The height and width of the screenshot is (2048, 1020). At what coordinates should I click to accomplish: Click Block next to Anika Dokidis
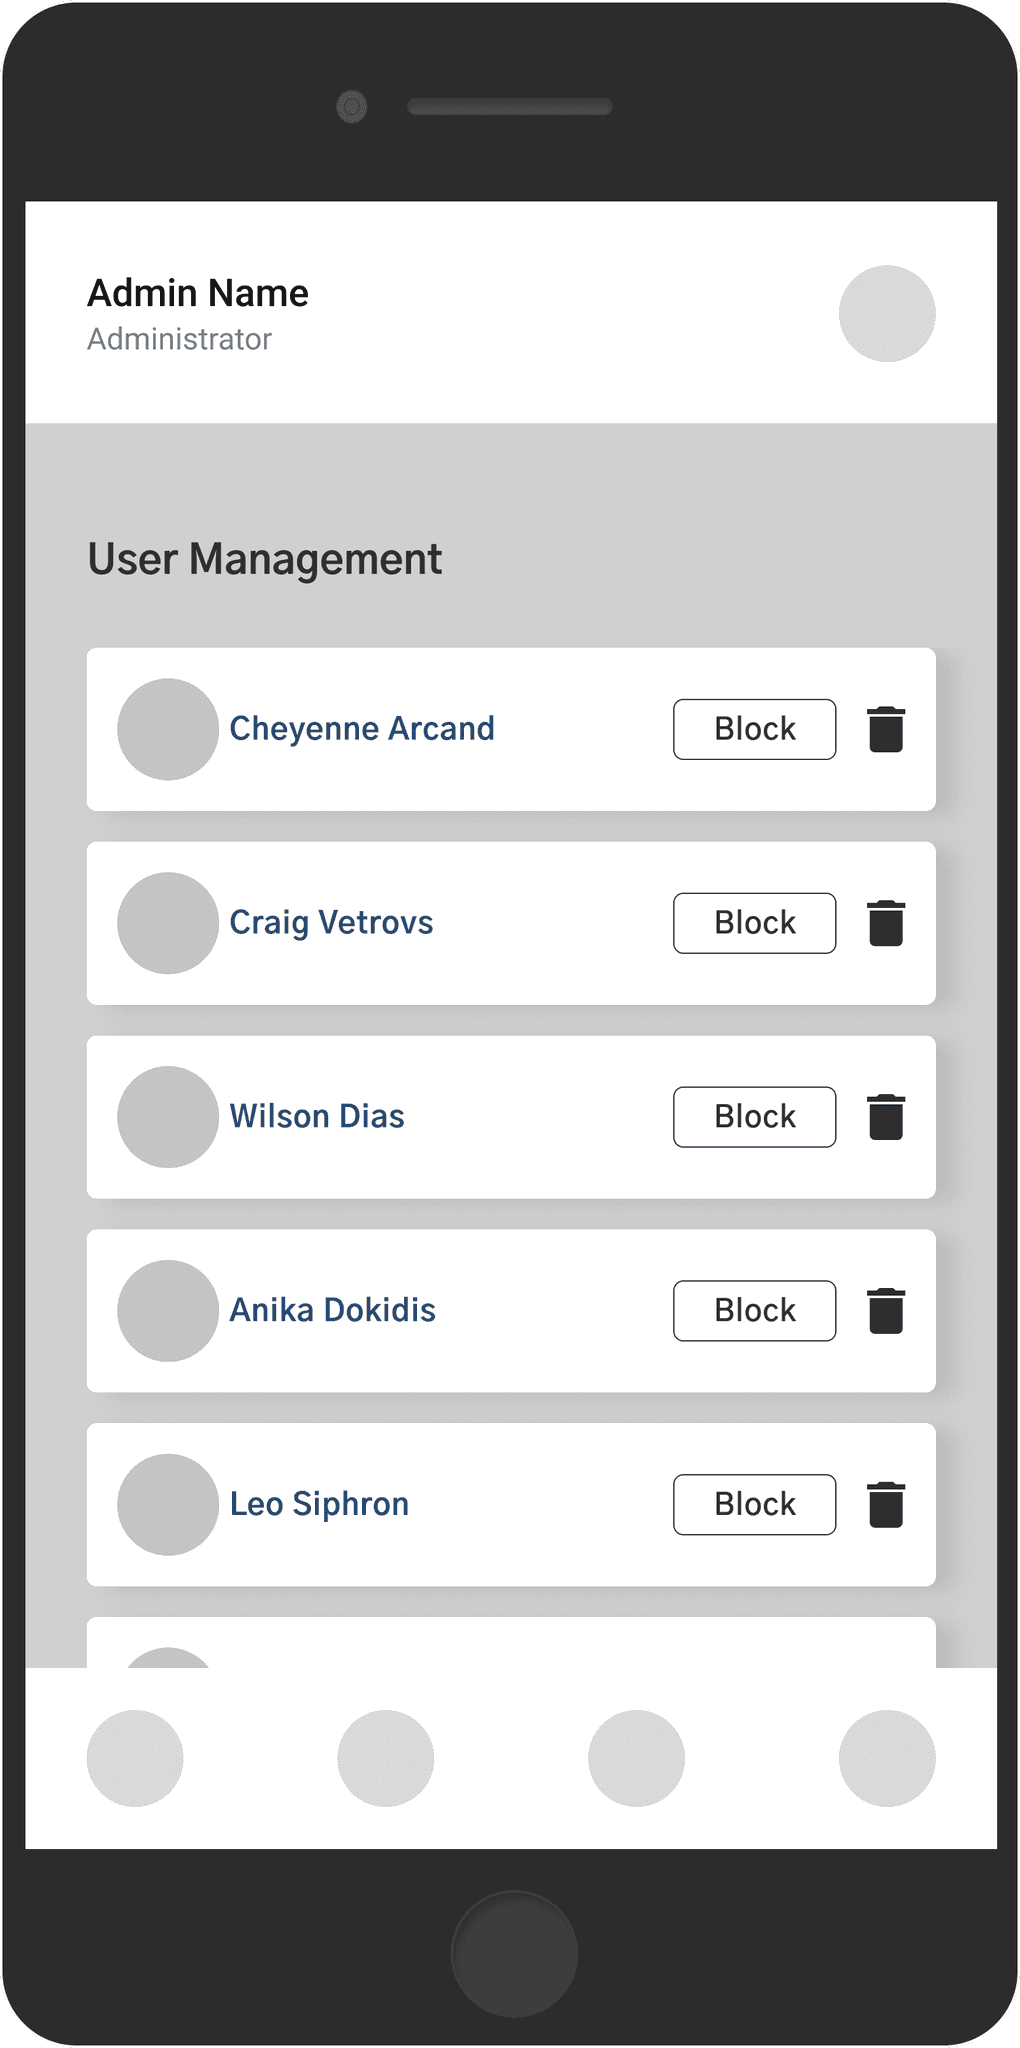[754, 1311]
